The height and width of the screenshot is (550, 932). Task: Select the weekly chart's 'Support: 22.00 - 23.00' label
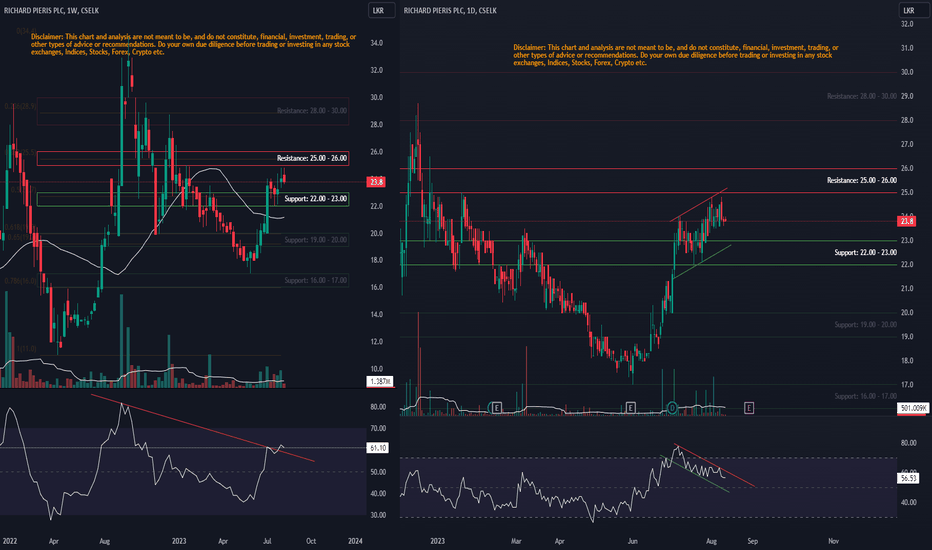pos(316,199)
